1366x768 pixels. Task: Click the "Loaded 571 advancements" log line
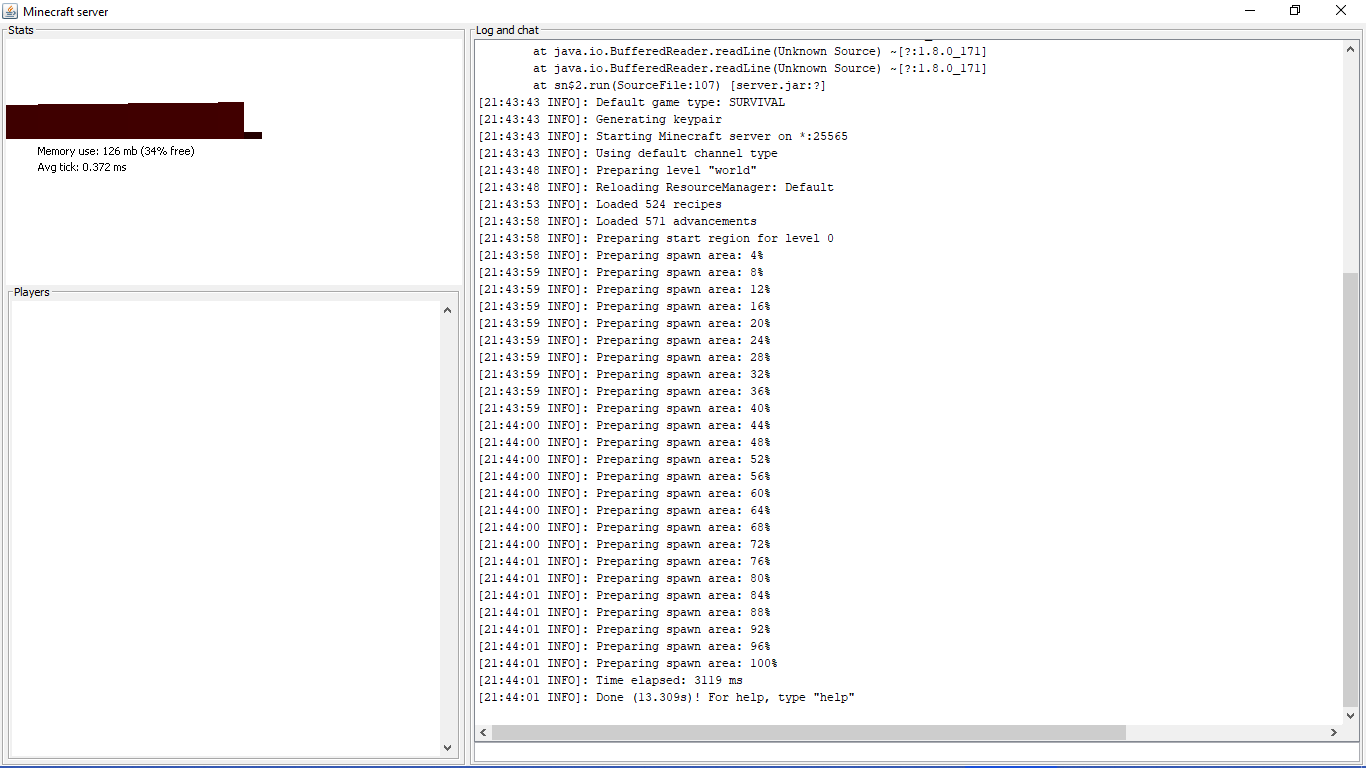pyautogui.click(x=617, y=221)
